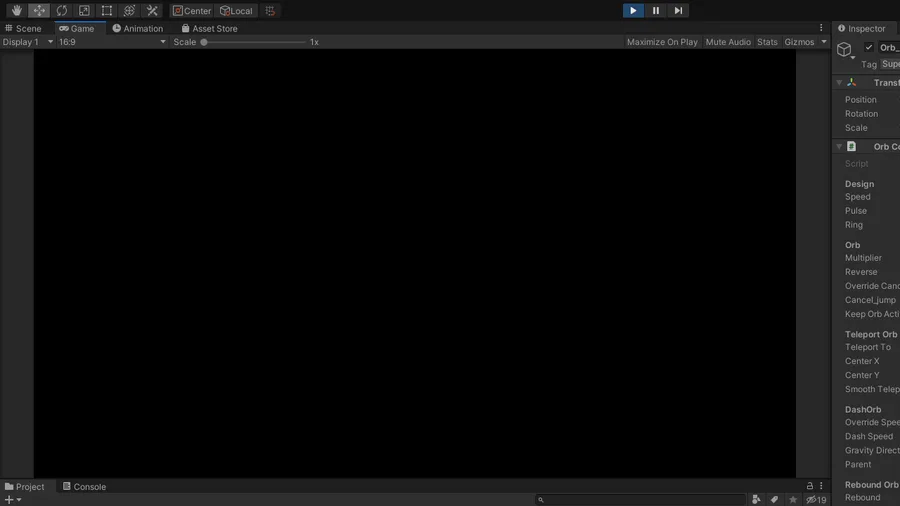This screenshot has width=900, height=506.
Task: Toggle Gizmos in Game view
Action: pos(799,42)
